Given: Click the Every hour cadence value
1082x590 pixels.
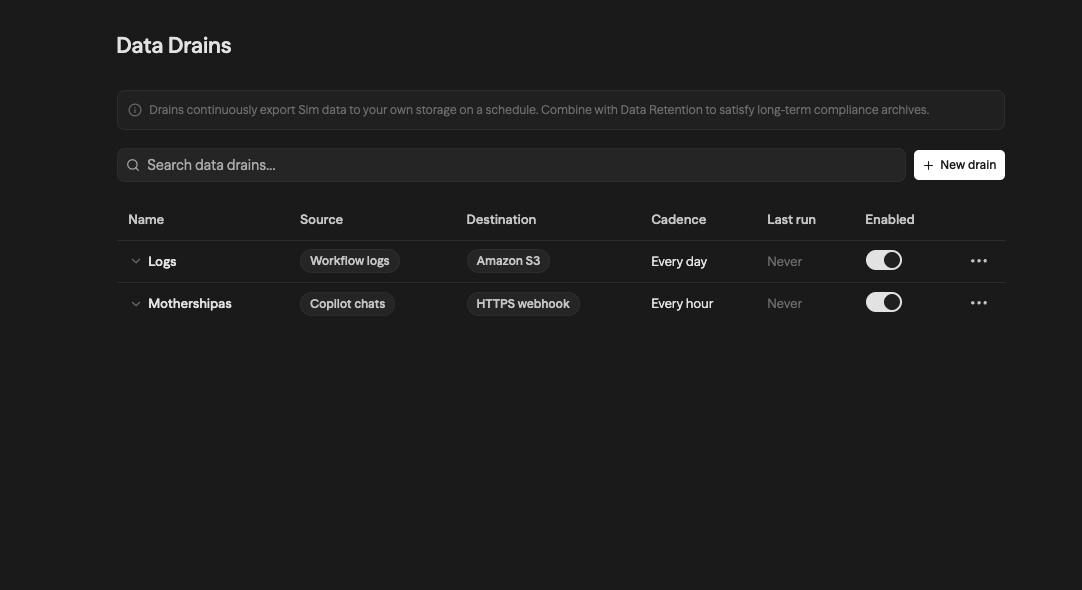Looking at the screenshot, I should point(682,304).
